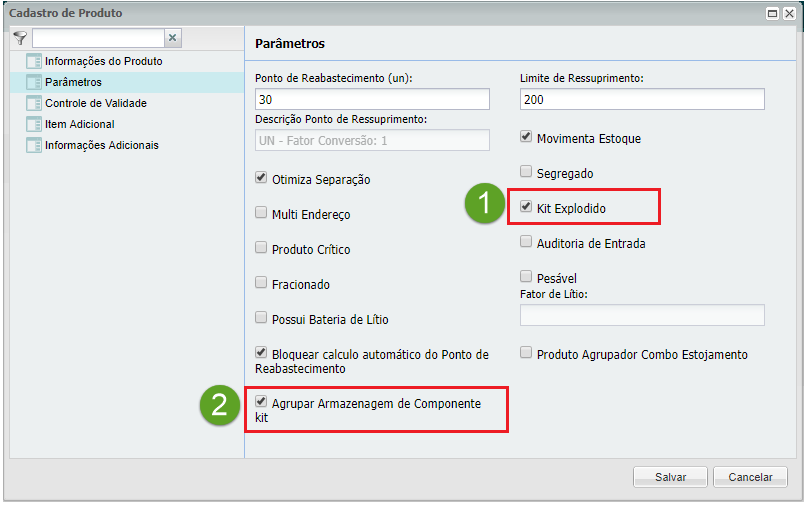Close the Cadastro de Produto dialog
This screenshot has height=506, width=807.
[x=790, y=14]
